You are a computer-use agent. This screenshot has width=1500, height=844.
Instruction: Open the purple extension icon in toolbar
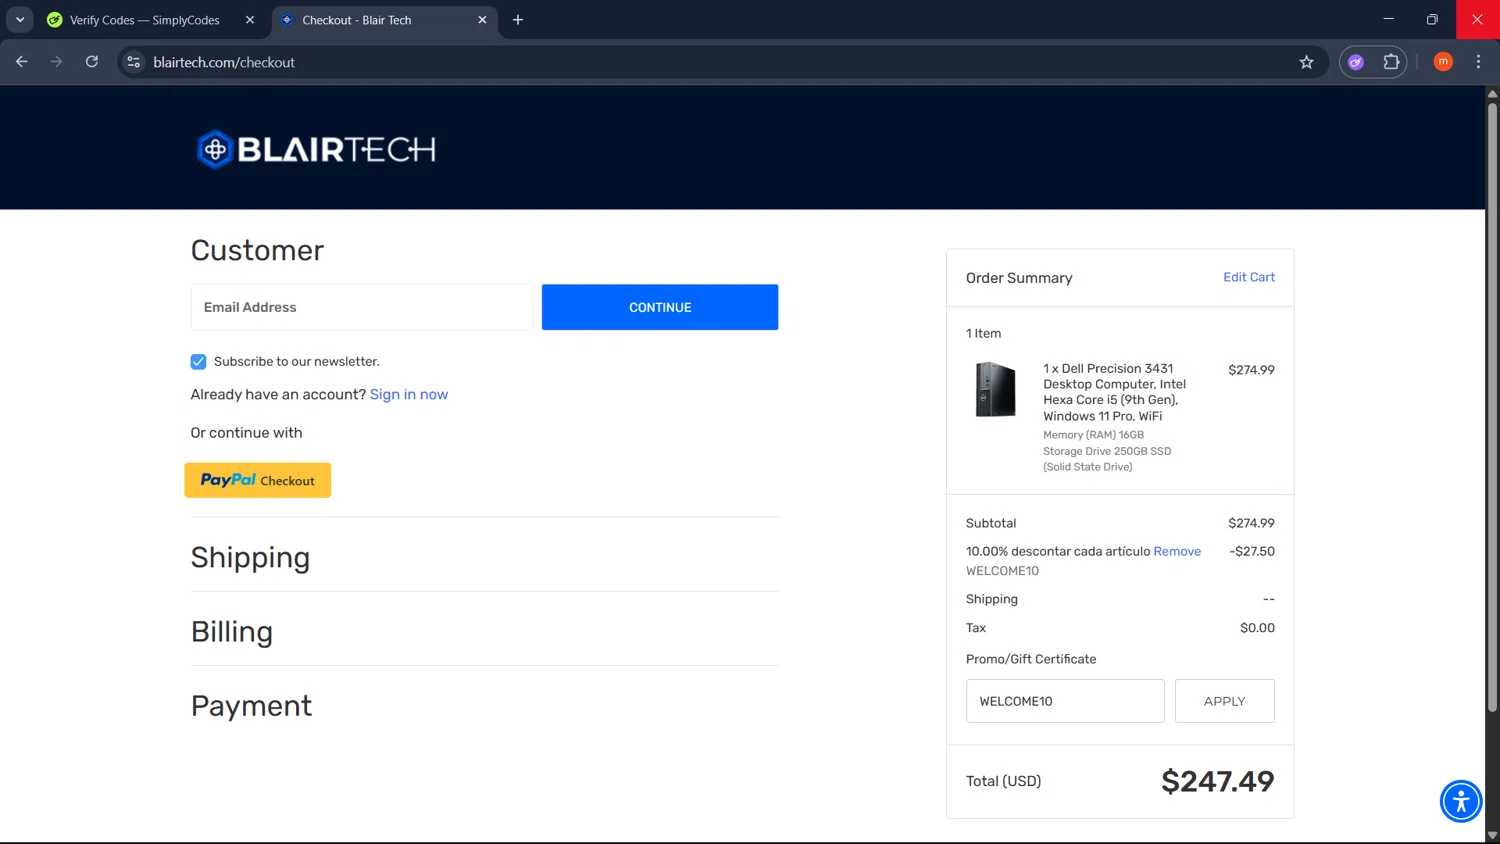(1356, 62)
